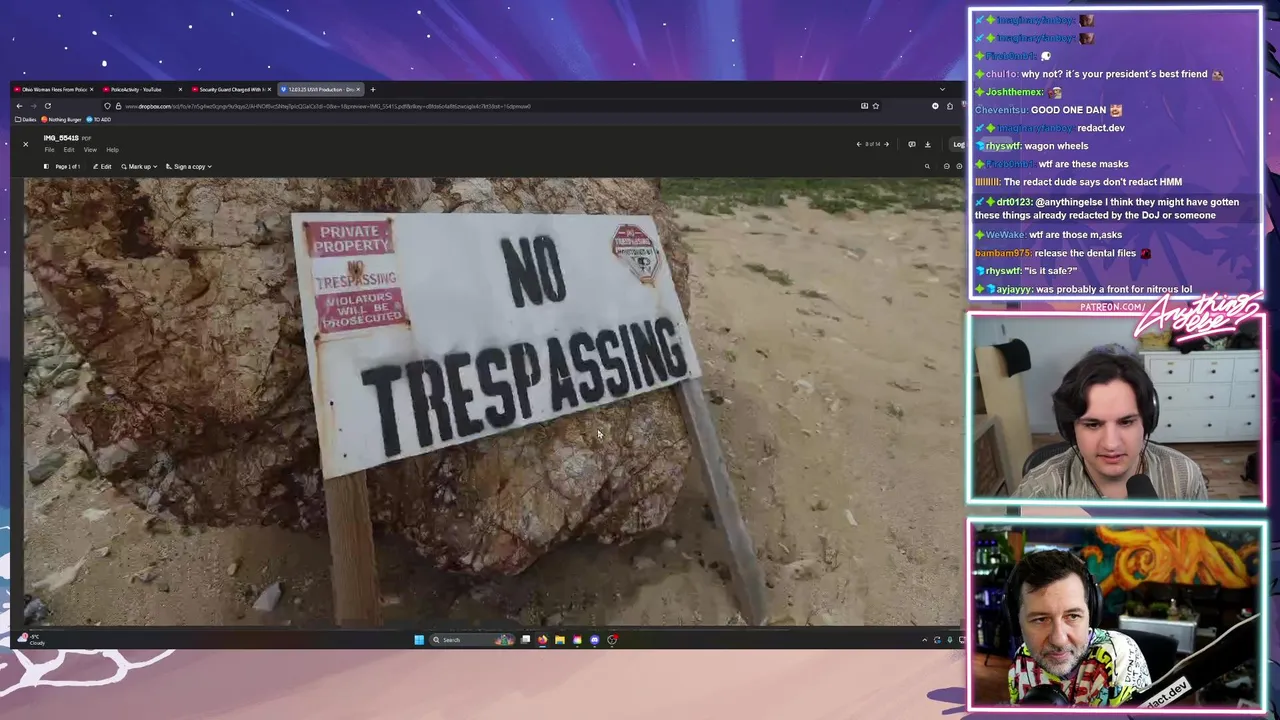
Task: Switch to Security Guard Charged tab
Action: pyautogui.click(x=230, y=89)
